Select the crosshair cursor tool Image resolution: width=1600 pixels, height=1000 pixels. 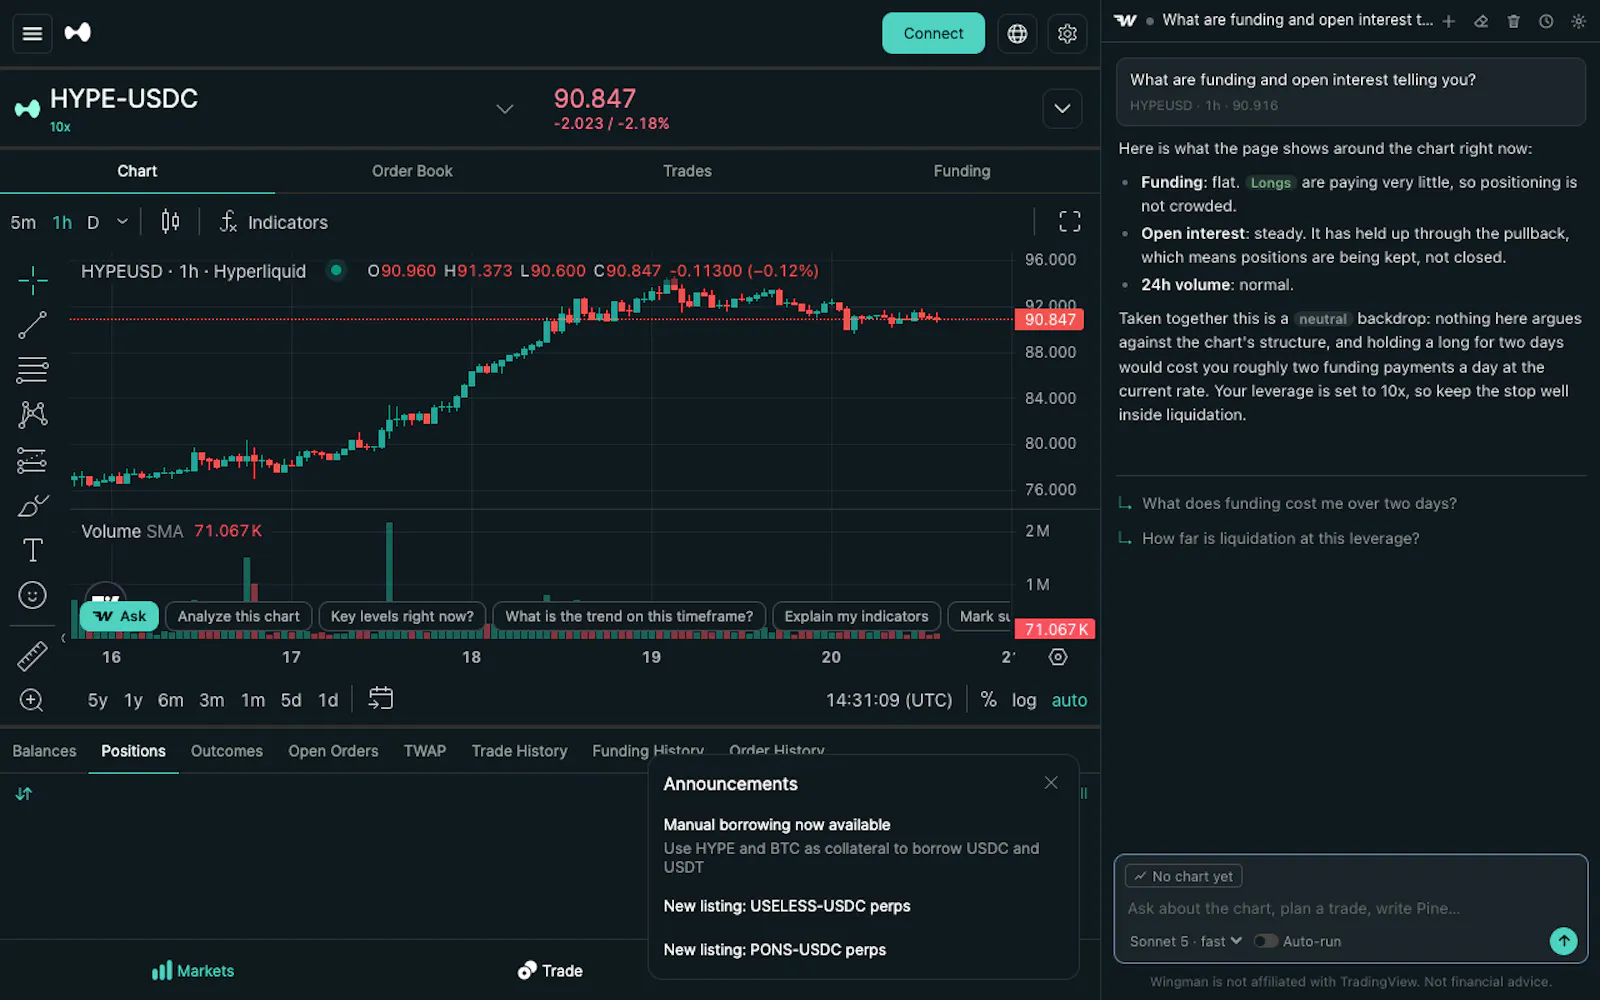pyautogui.click(x=32, y=281)
